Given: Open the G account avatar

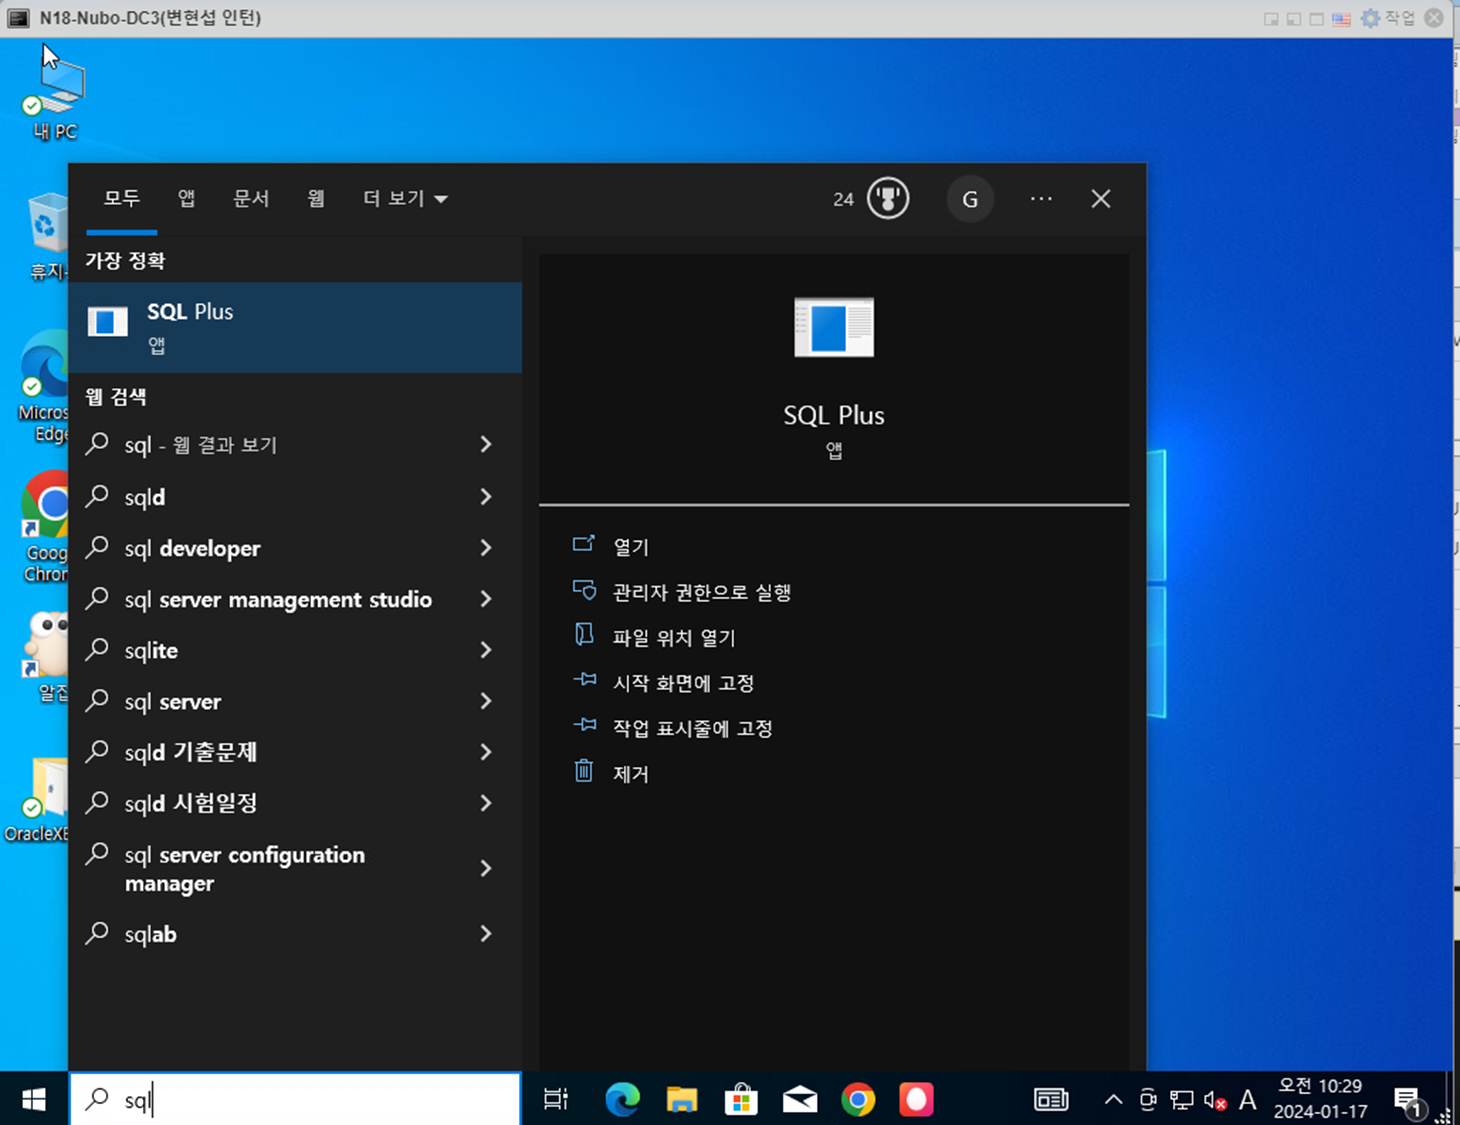Looking at the screenshot, I should tap(970, 199).
